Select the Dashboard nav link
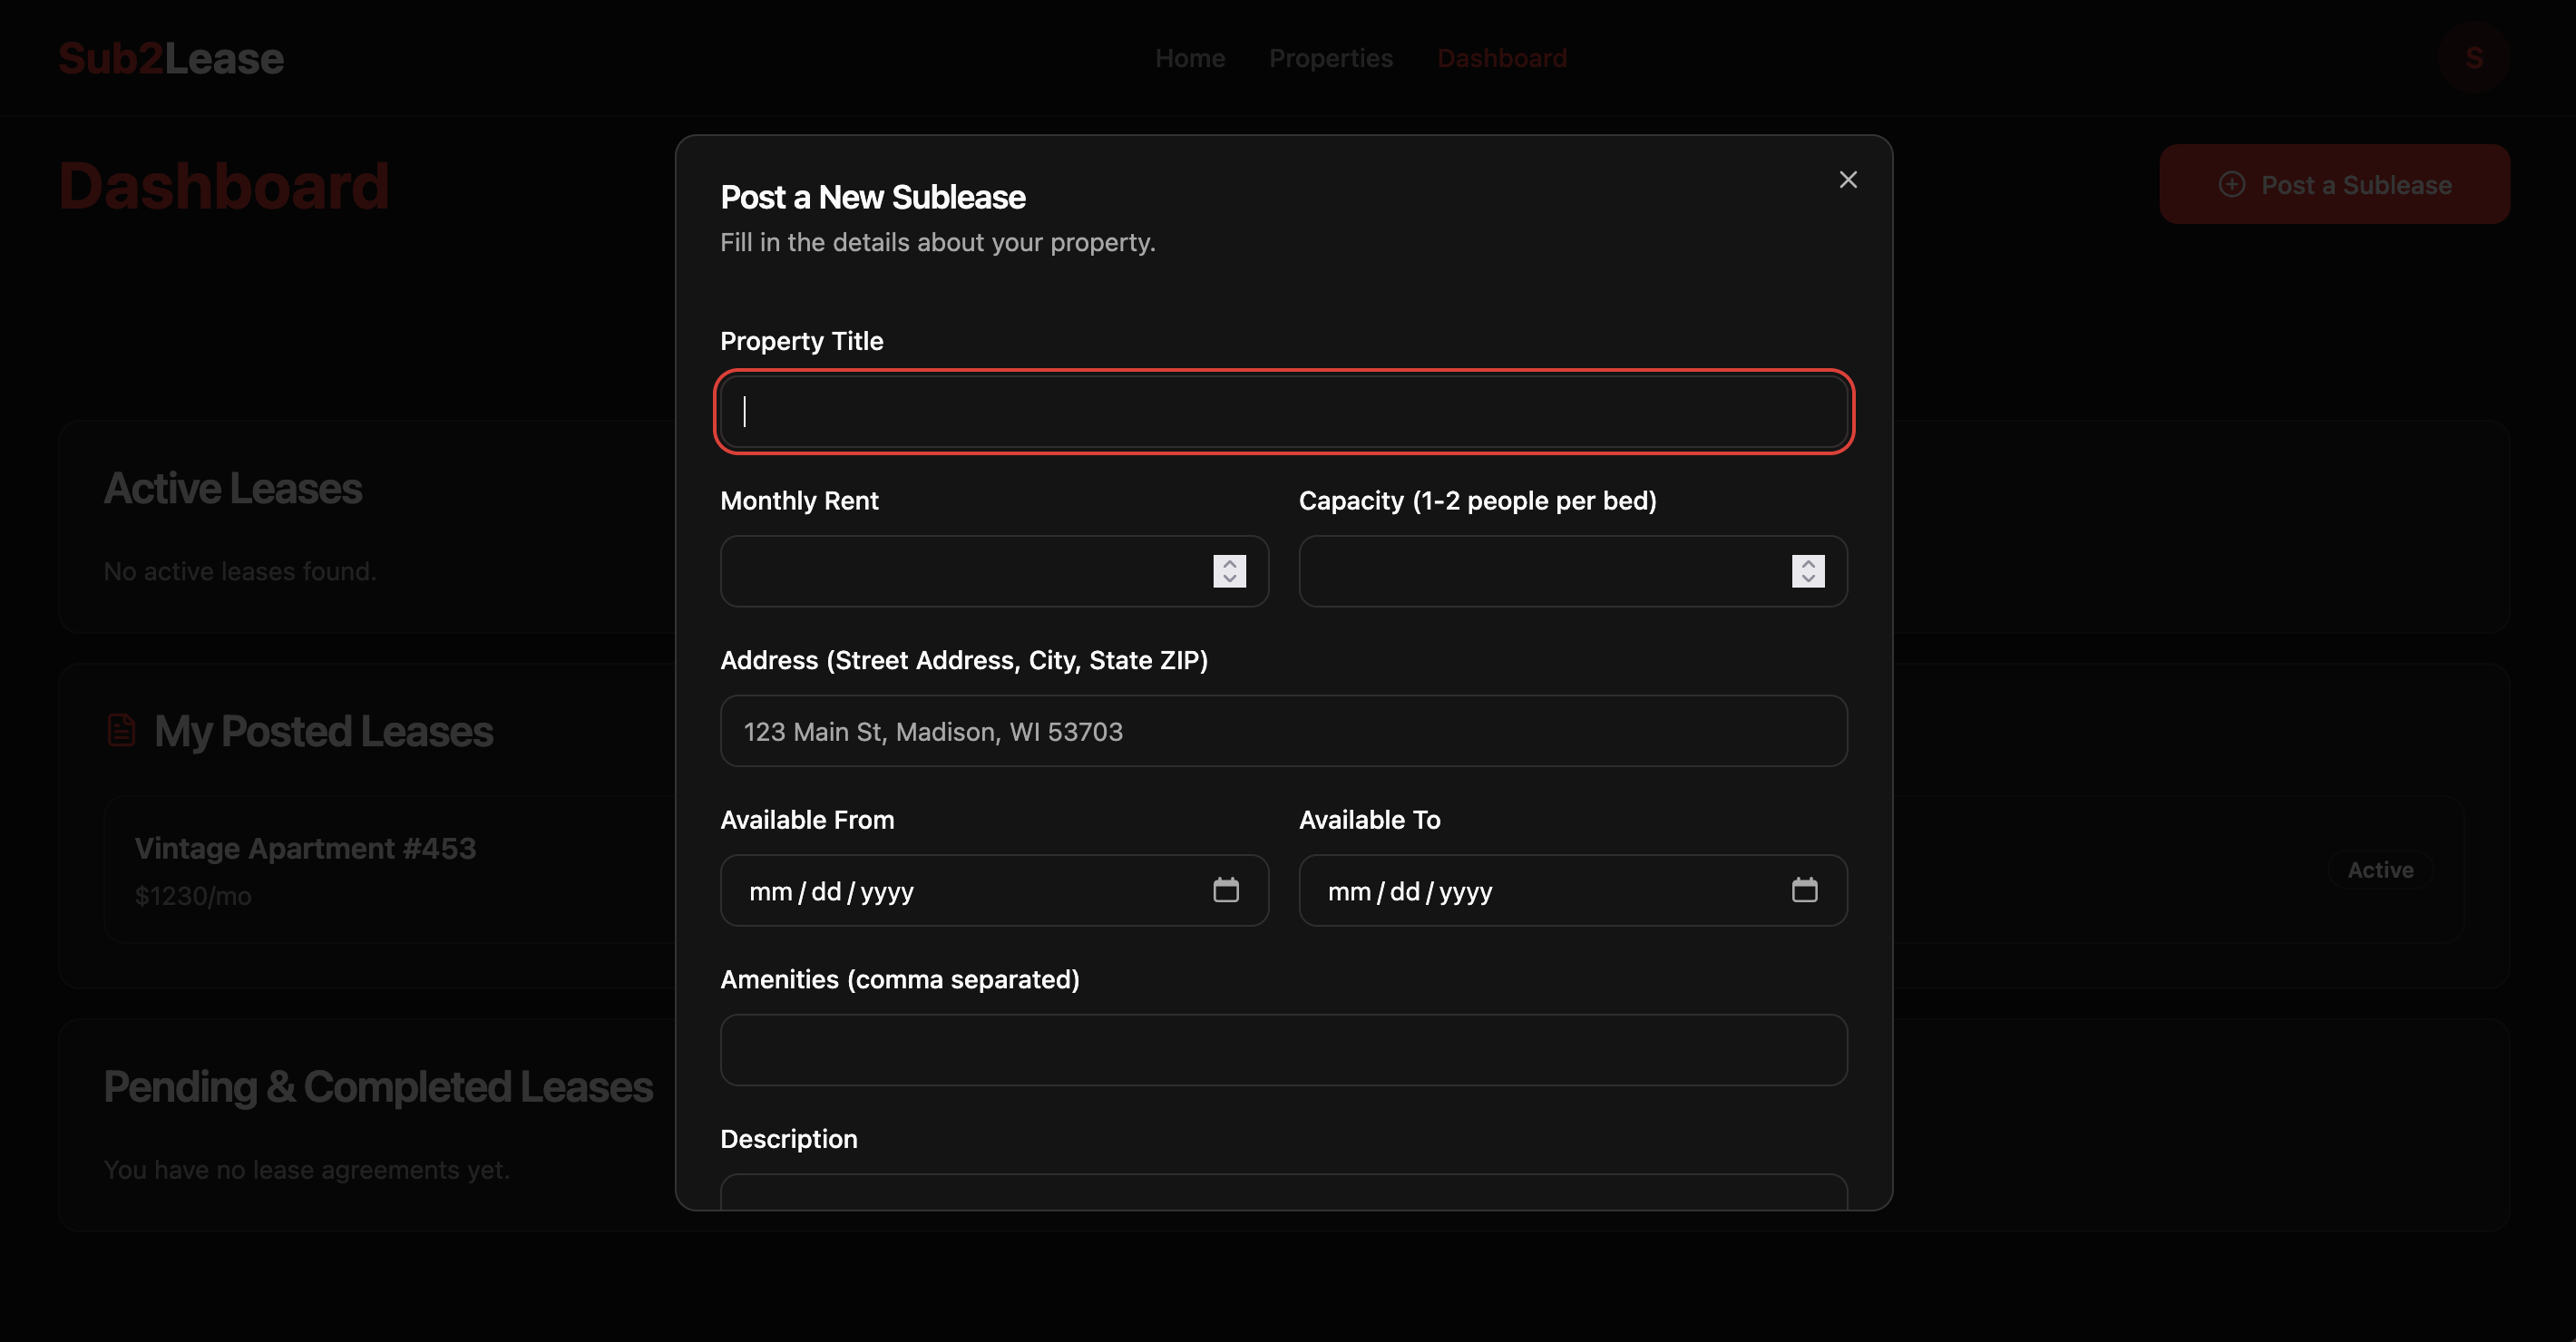 coord(1501,58)
